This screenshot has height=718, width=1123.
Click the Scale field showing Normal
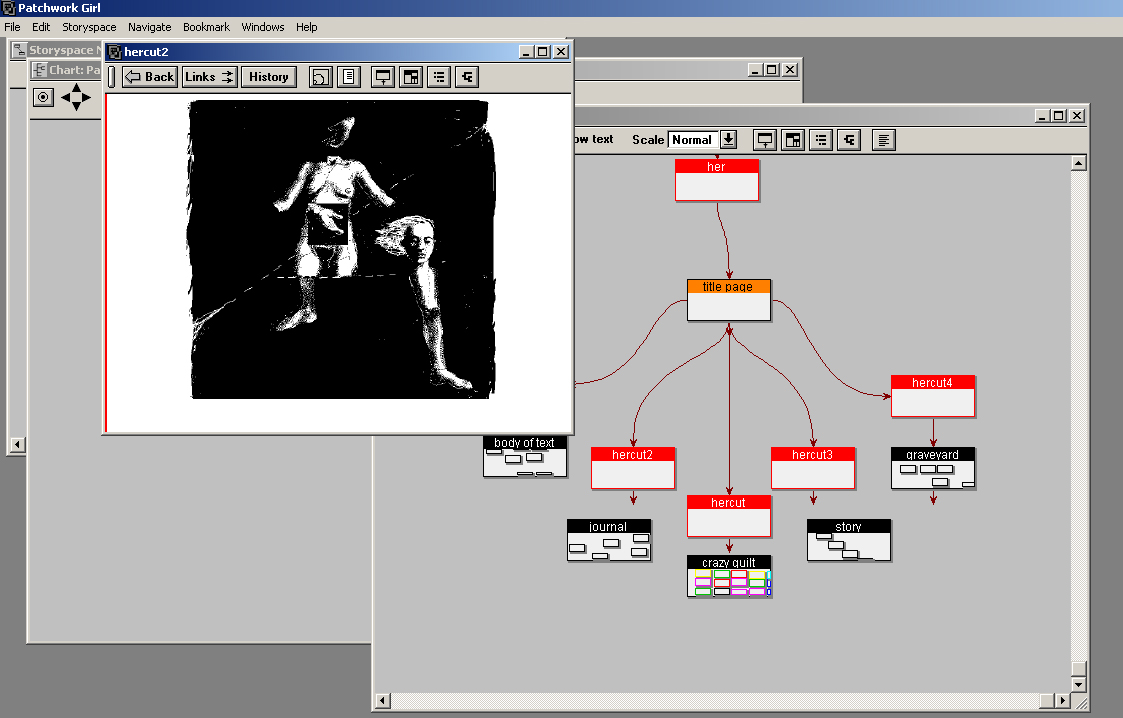coord(693,140)
